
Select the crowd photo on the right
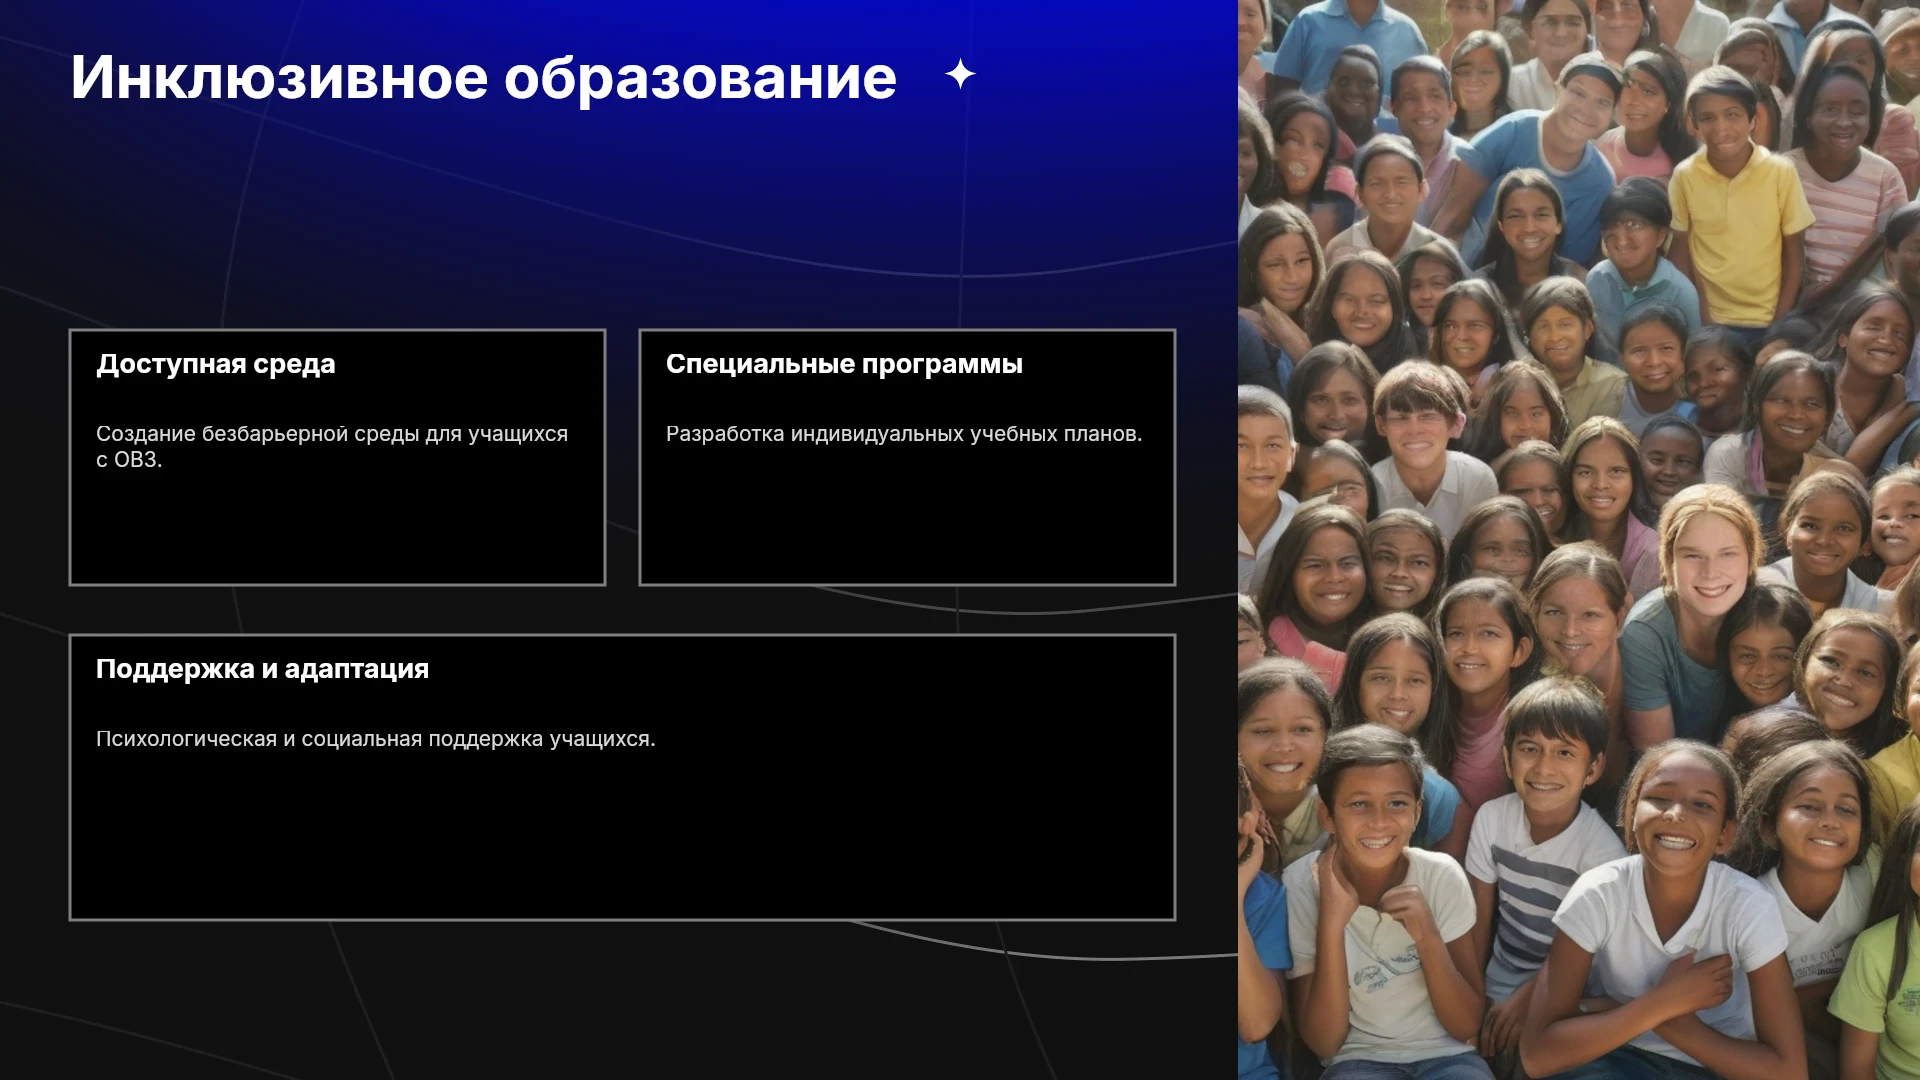[1579, 540]
